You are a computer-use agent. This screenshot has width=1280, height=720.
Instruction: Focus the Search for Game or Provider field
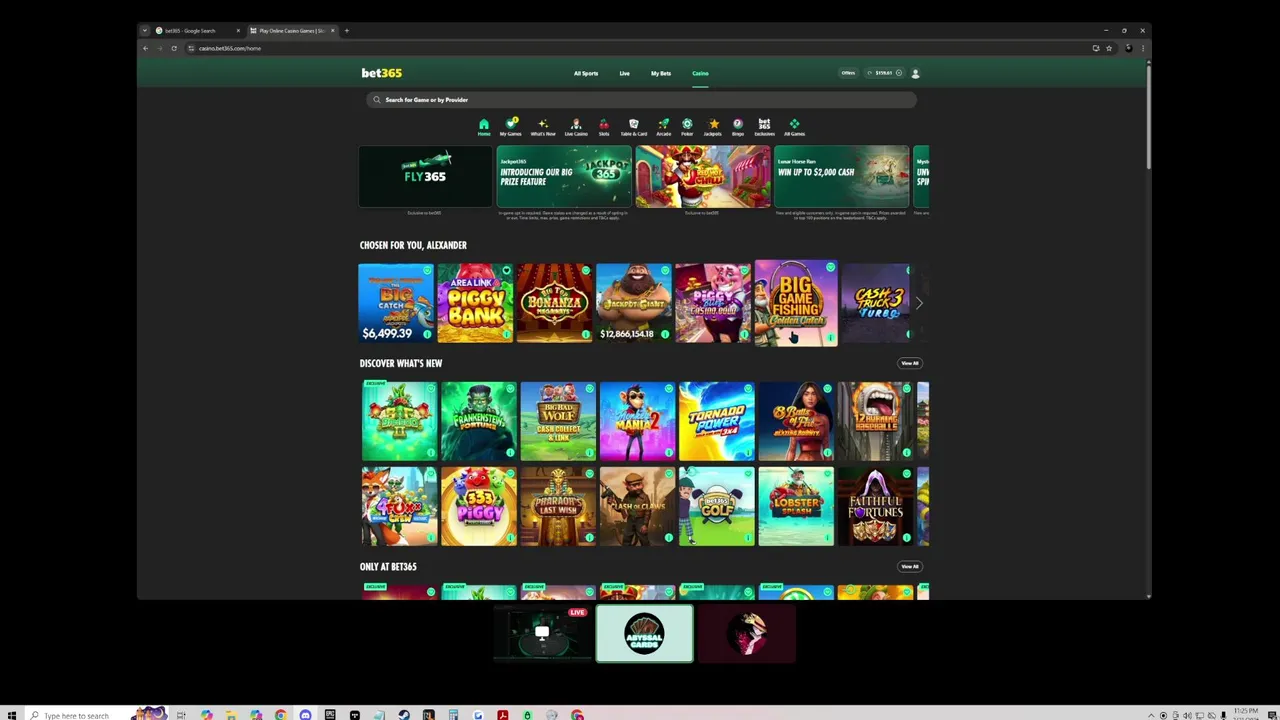pyautogui.click(x=640, y=99)
